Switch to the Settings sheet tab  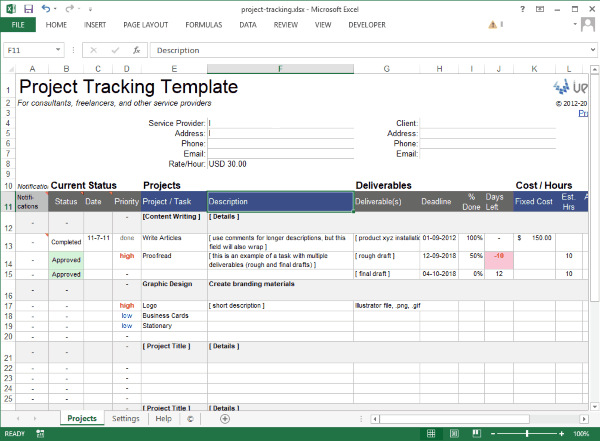(x=126, y=419)
